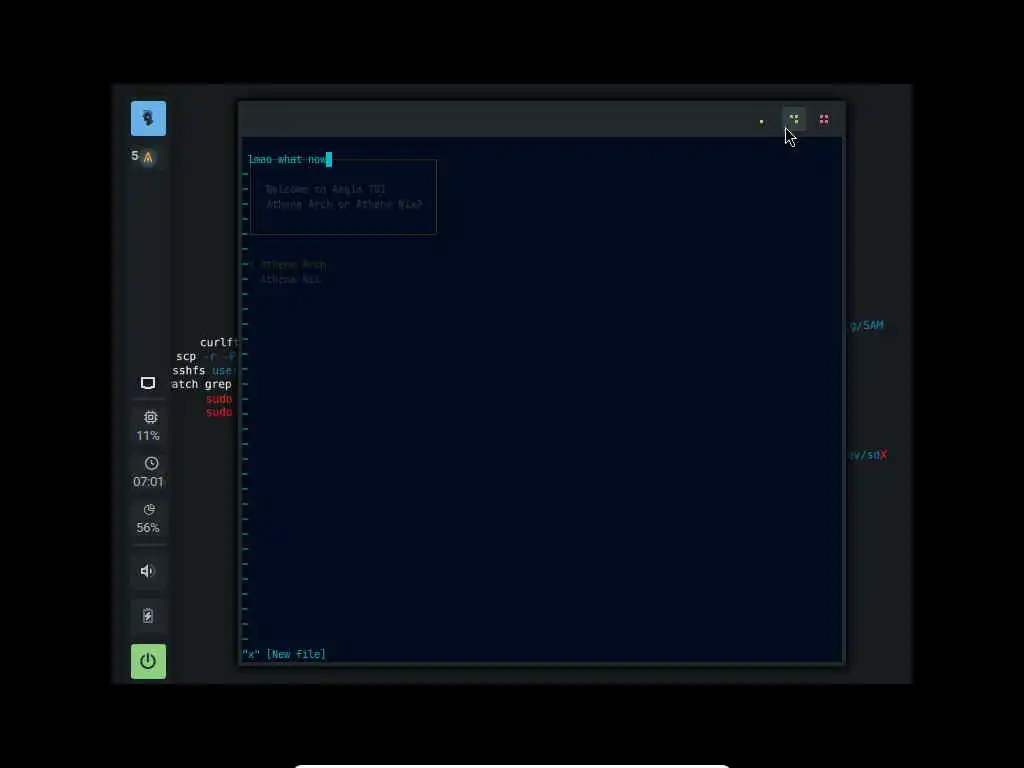Click the "07:01" time text
1024x768 pixels.
148,482
